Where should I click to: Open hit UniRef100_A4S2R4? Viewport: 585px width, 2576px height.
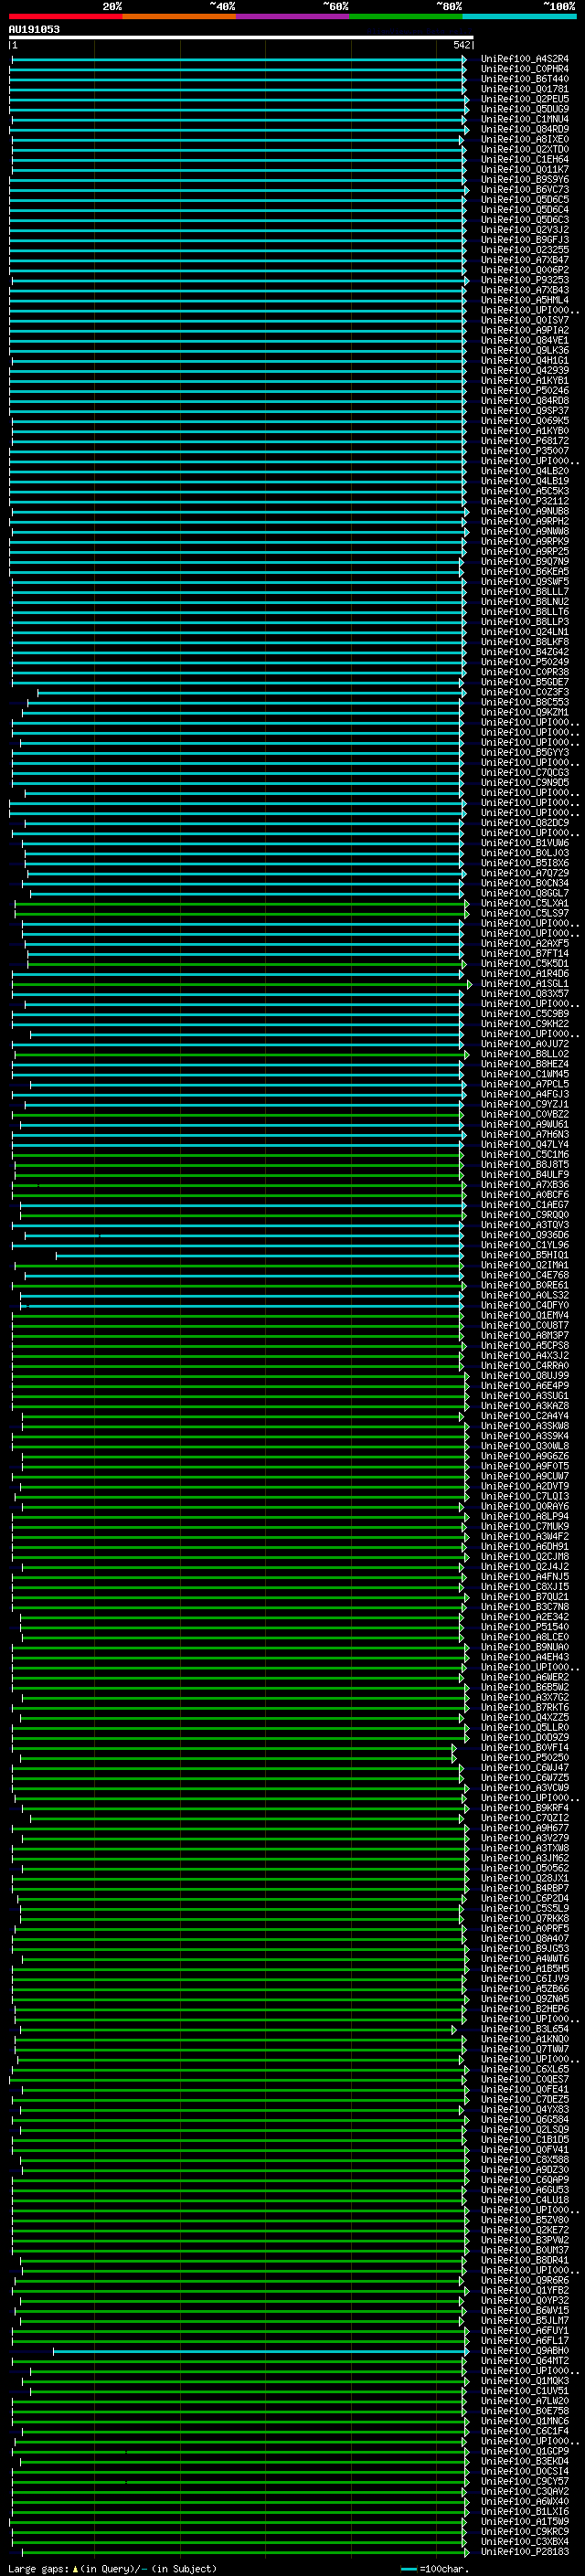tap(524, 59)
